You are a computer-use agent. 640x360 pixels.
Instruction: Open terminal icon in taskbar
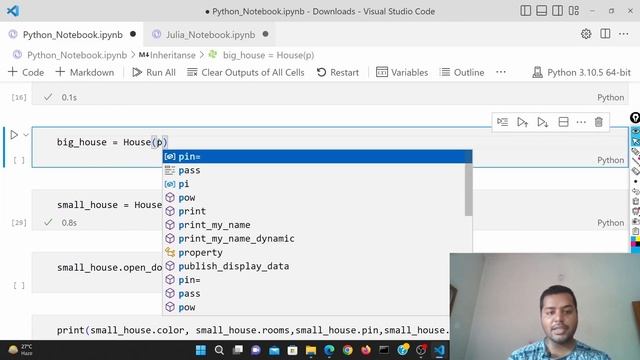coord(384,350)
